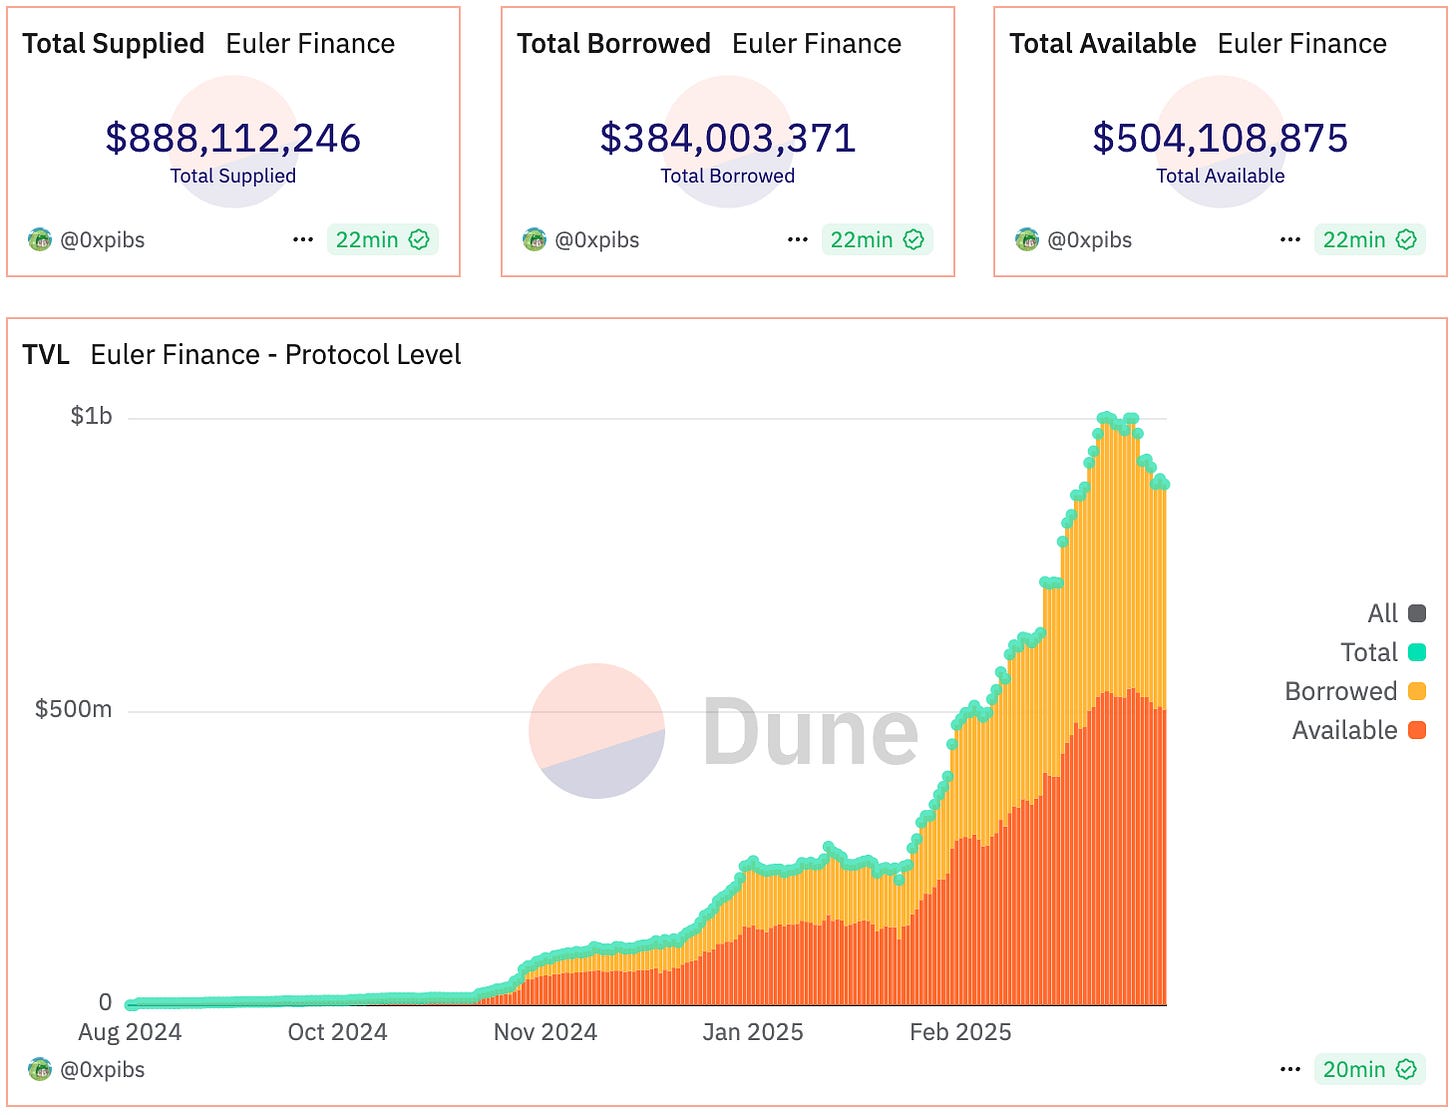The width and height of the screenshot is (1456, 1115).
Task: Open three-dot menu in TVL chart card
Action: pos(1290,1070)
